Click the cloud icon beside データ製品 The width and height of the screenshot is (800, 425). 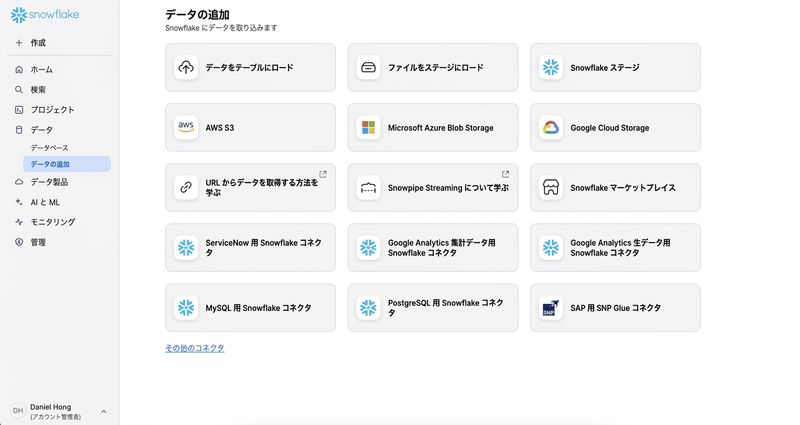[x=19, y=182]
